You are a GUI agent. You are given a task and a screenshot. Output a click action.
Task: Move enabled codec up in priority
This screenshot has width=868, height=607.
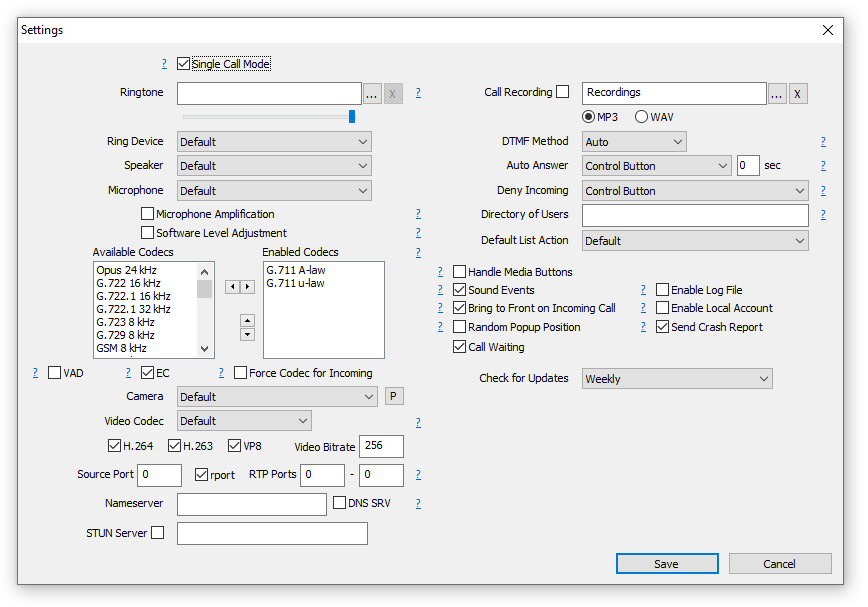pos(247,322)
